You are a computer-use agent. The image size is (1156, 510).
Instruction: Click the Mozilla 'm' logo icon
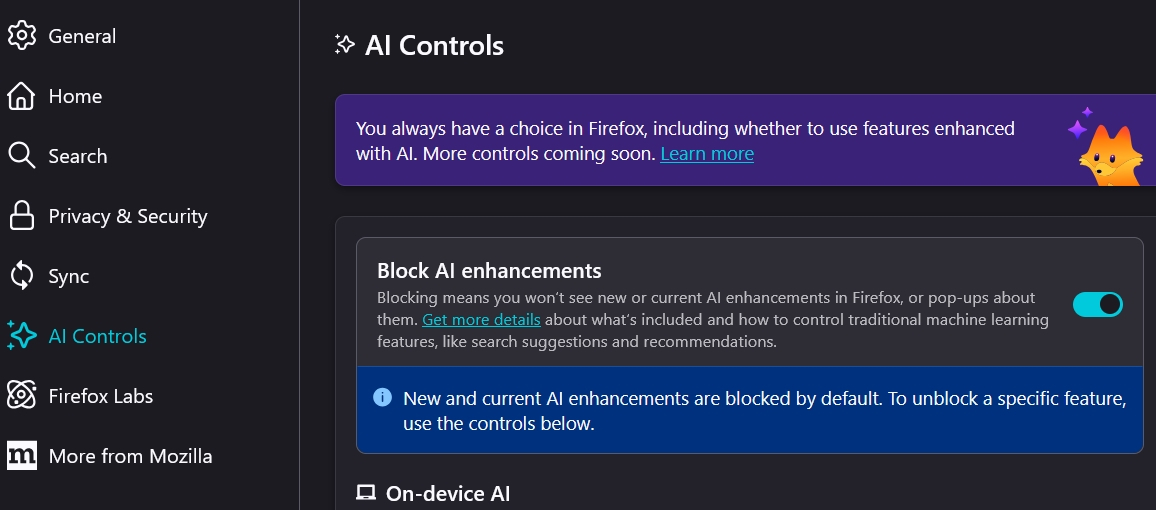click(21, 456)
